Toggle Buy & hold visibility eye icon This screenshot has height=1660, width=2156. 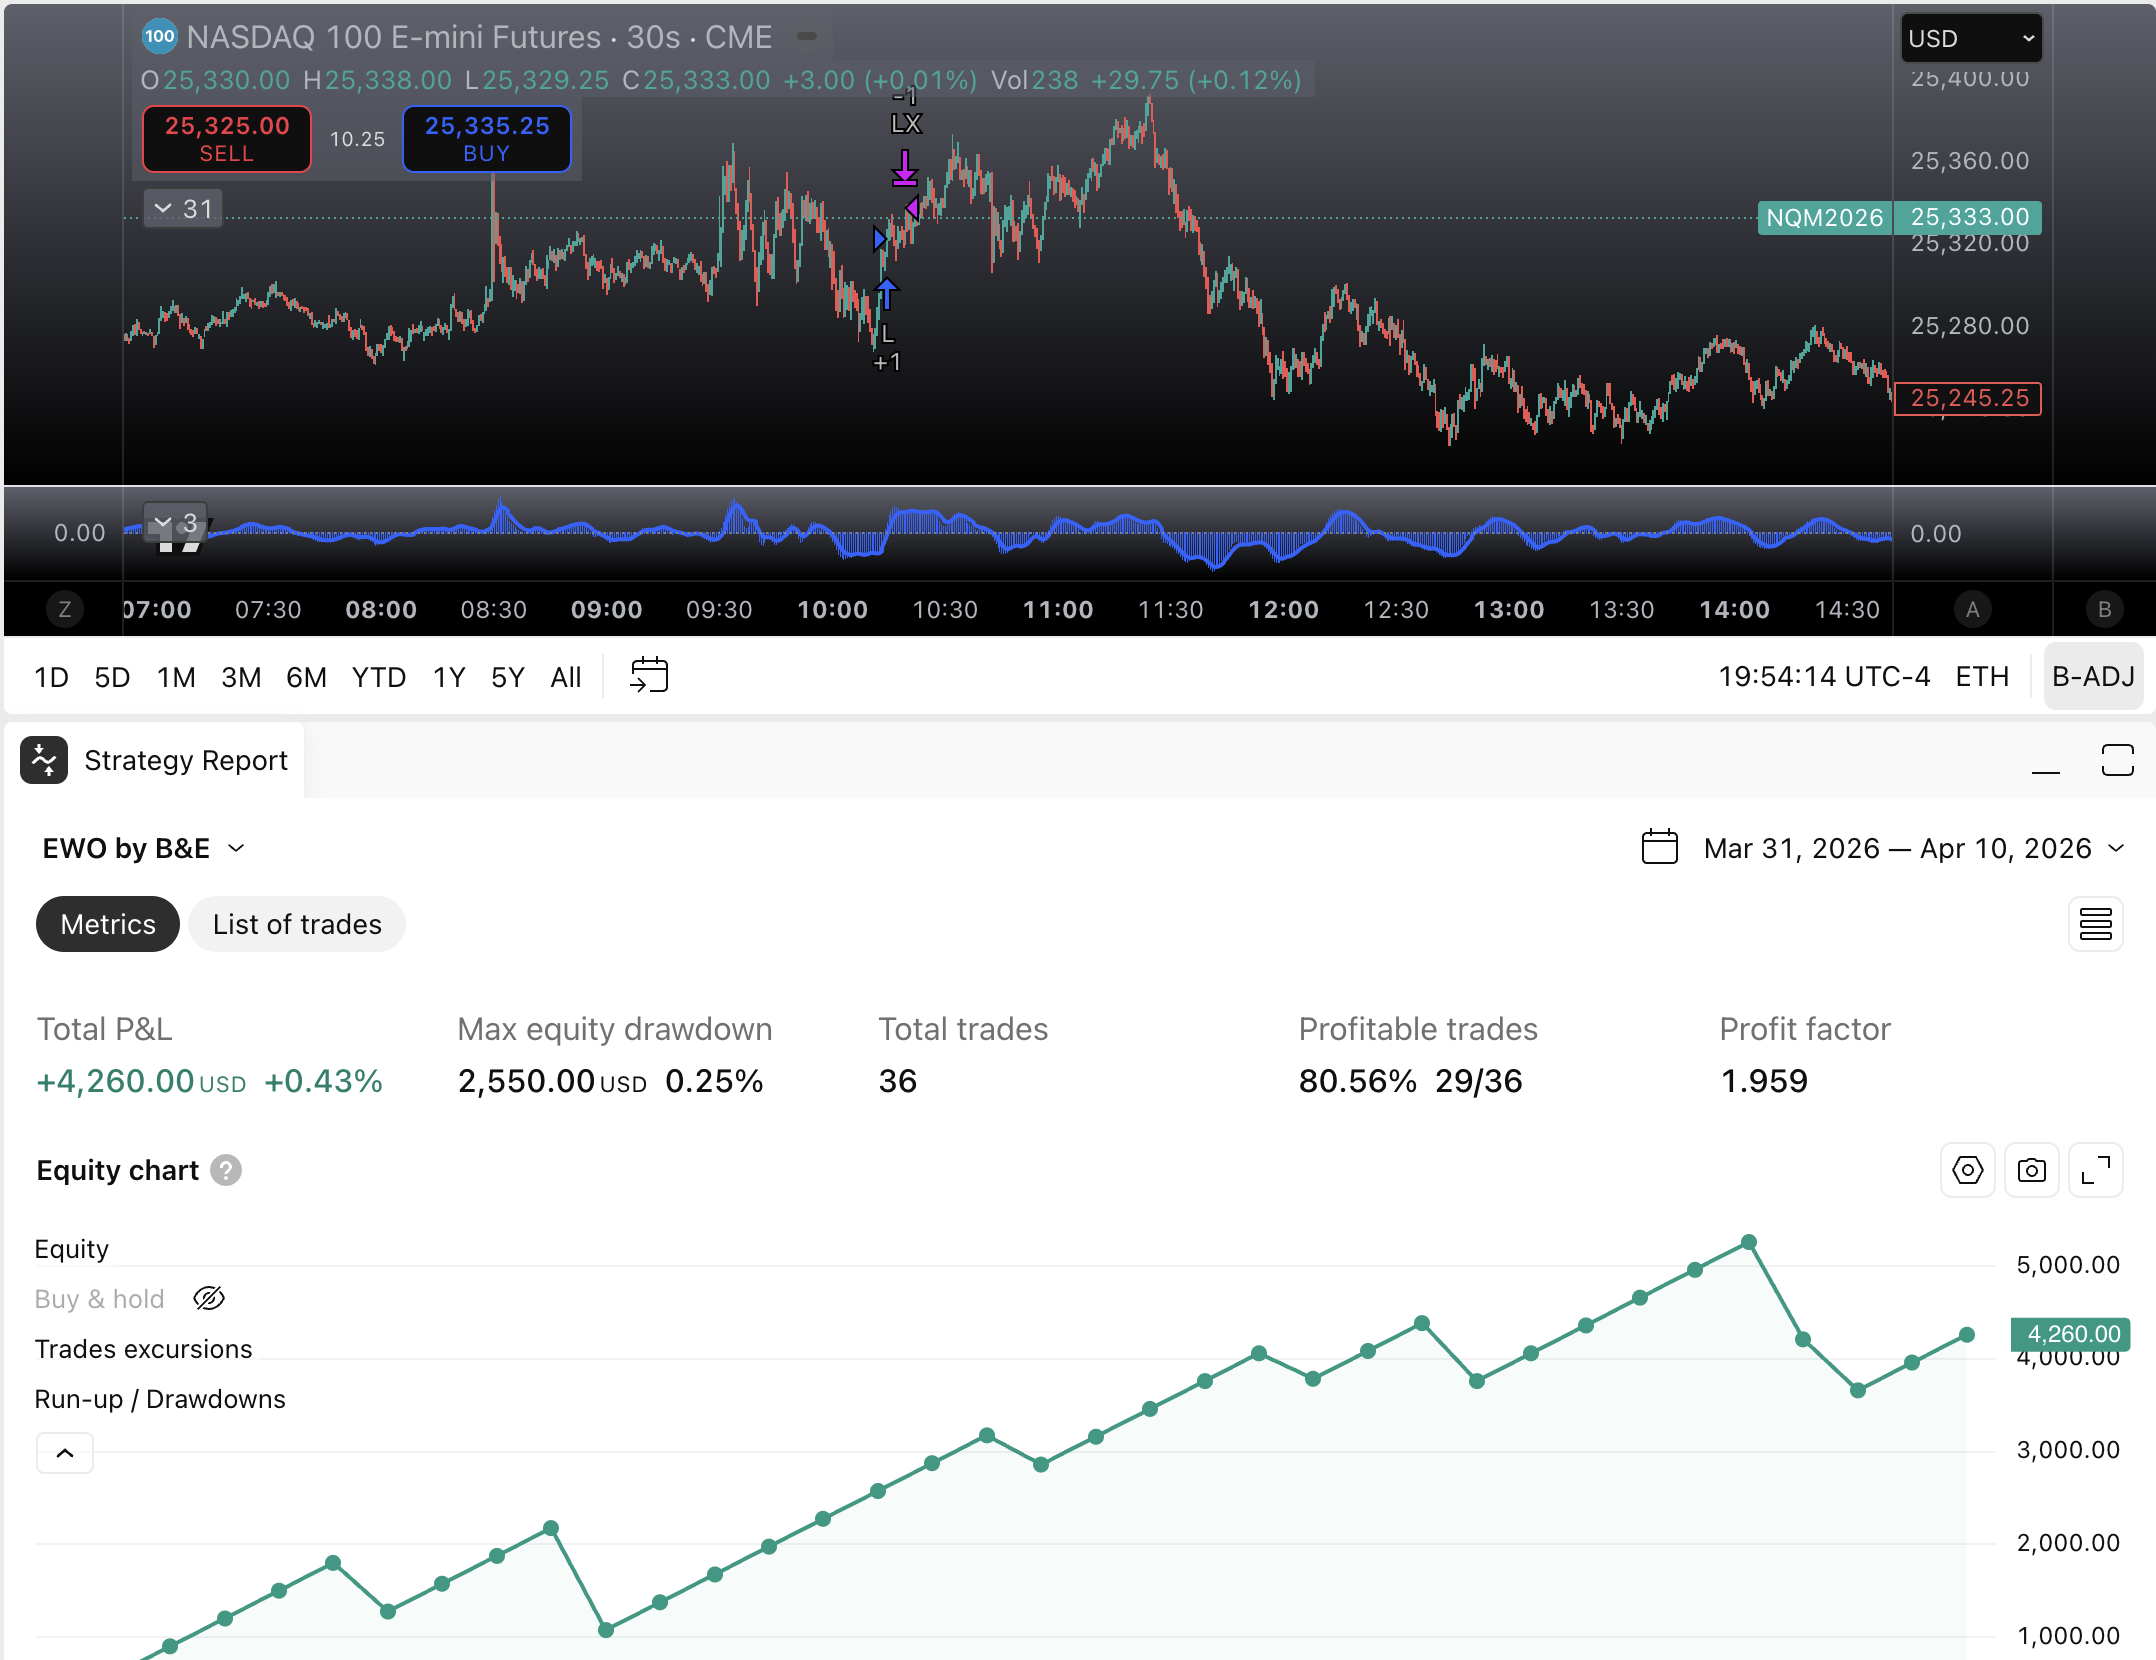click(208, 1298)
